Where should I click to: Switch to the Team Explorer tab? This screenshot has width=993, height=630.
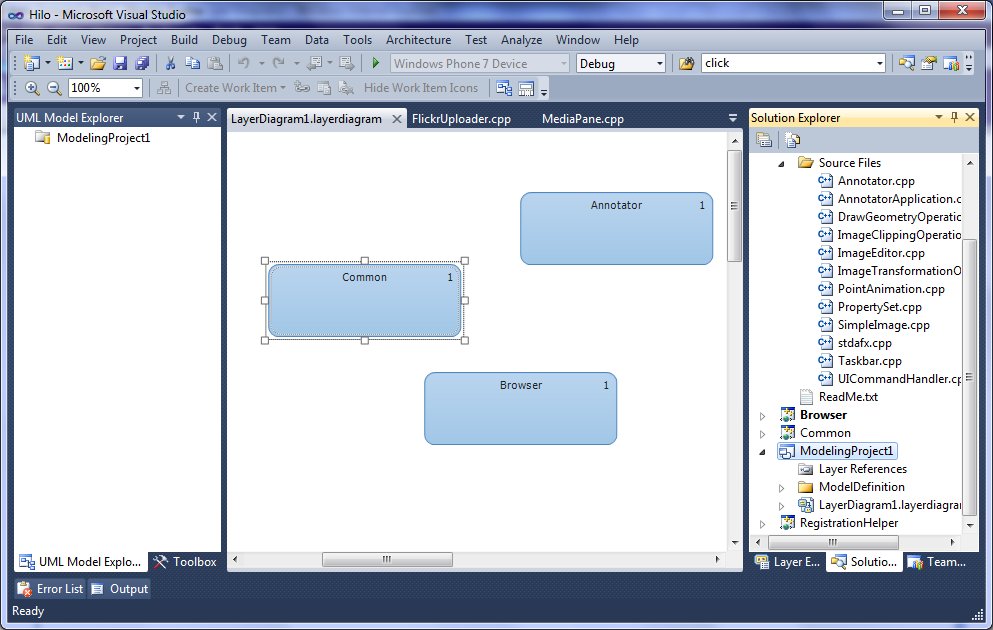937,562
